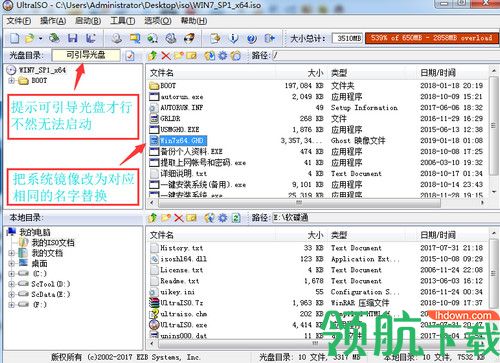Screen dimensions: 500x363
Task: Expand the BOOT folder in the image tree
Action: [x=12, y=81]
